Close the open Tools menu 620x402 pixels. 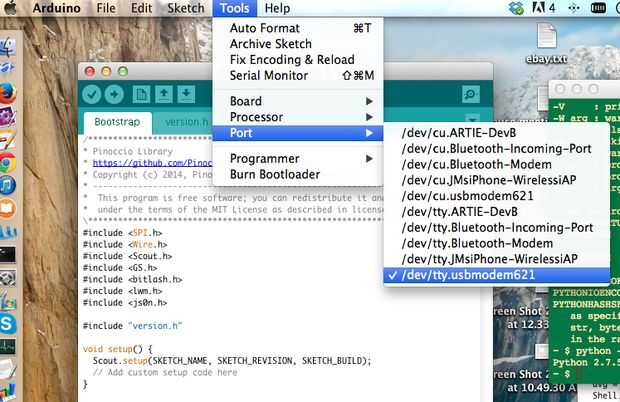(x=234, y=8)
